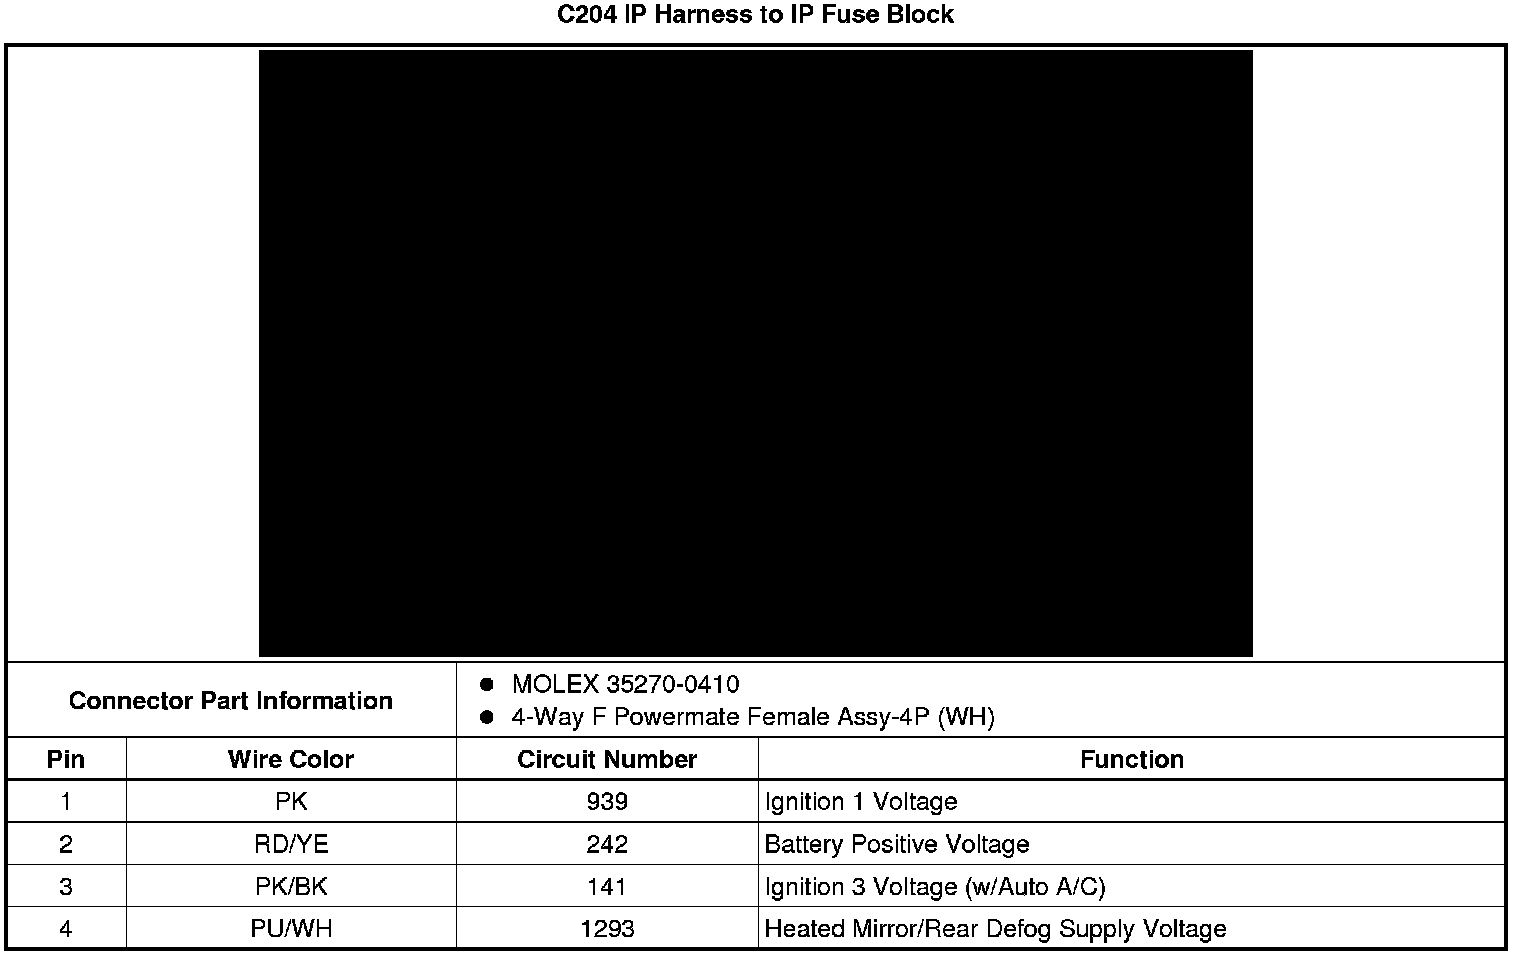Click the Wire Color column header
This screenshot has height=956, width=1520.
pyautogui.click(x=291, y=760)
